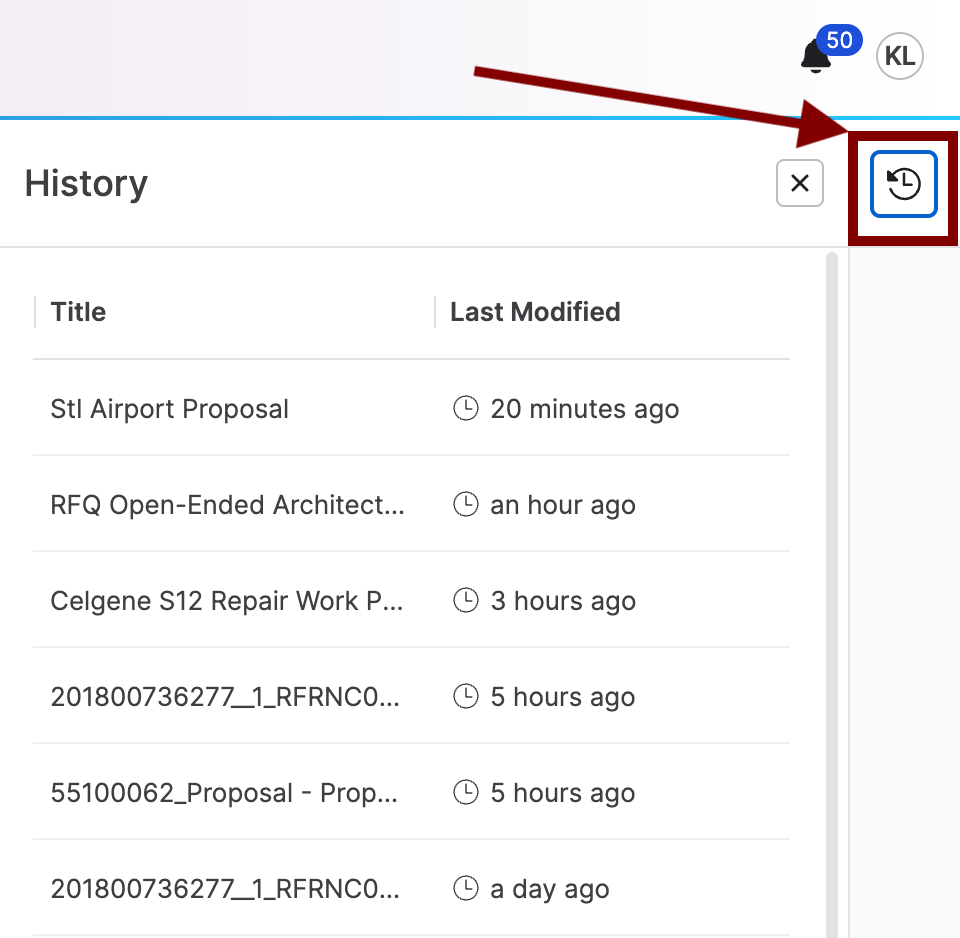Toggle the History panel clock icon
Image resolution: width=960 pixels, height=938 pixels.
coord(904,184)
